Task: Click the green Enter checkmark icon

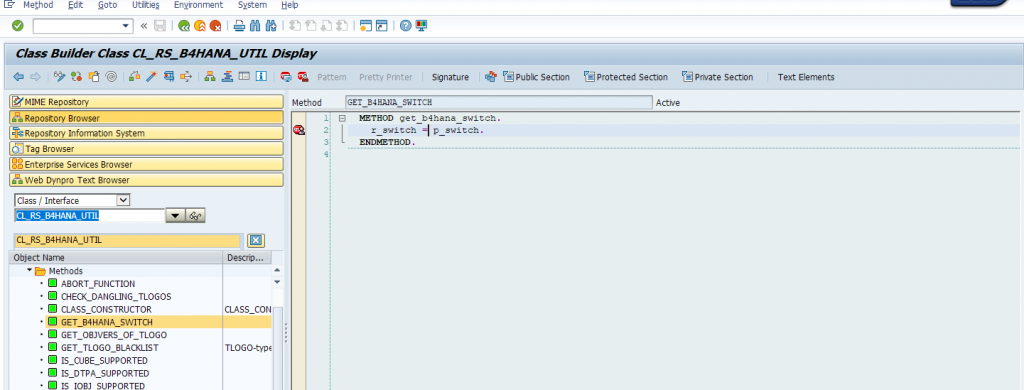Action: (x=18, y=25)
